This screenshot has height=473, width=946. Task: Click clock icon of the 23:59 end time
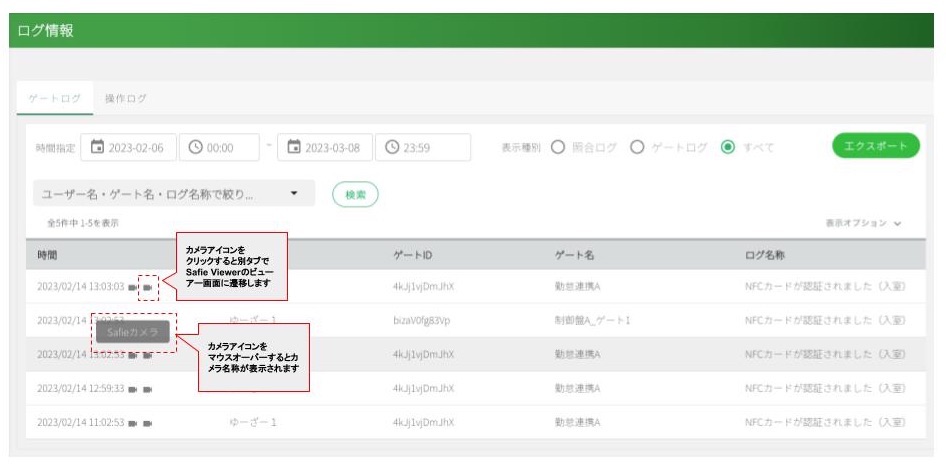(x=392, y=147)
